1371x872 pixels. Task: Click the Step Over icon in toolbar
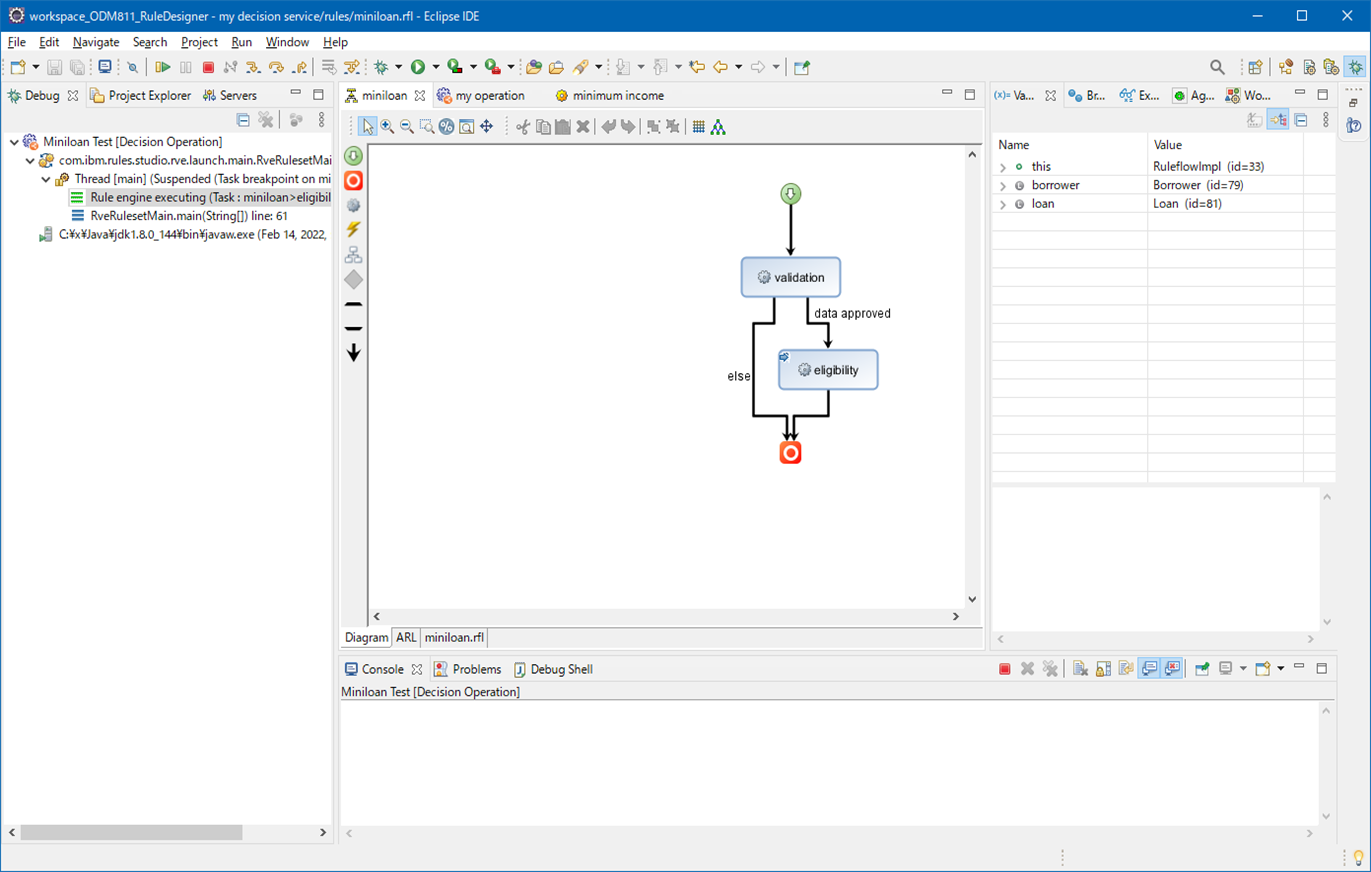277,67
